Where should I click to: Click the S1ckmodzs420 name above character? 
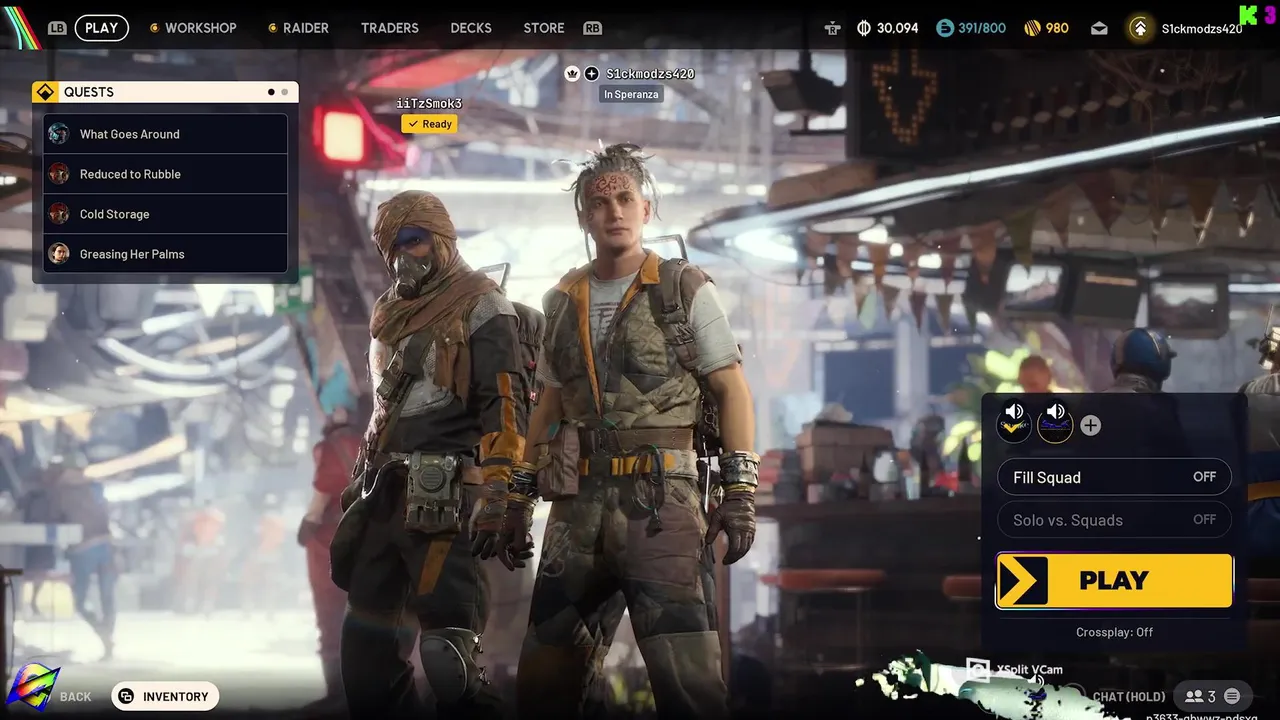click(650, 74)
